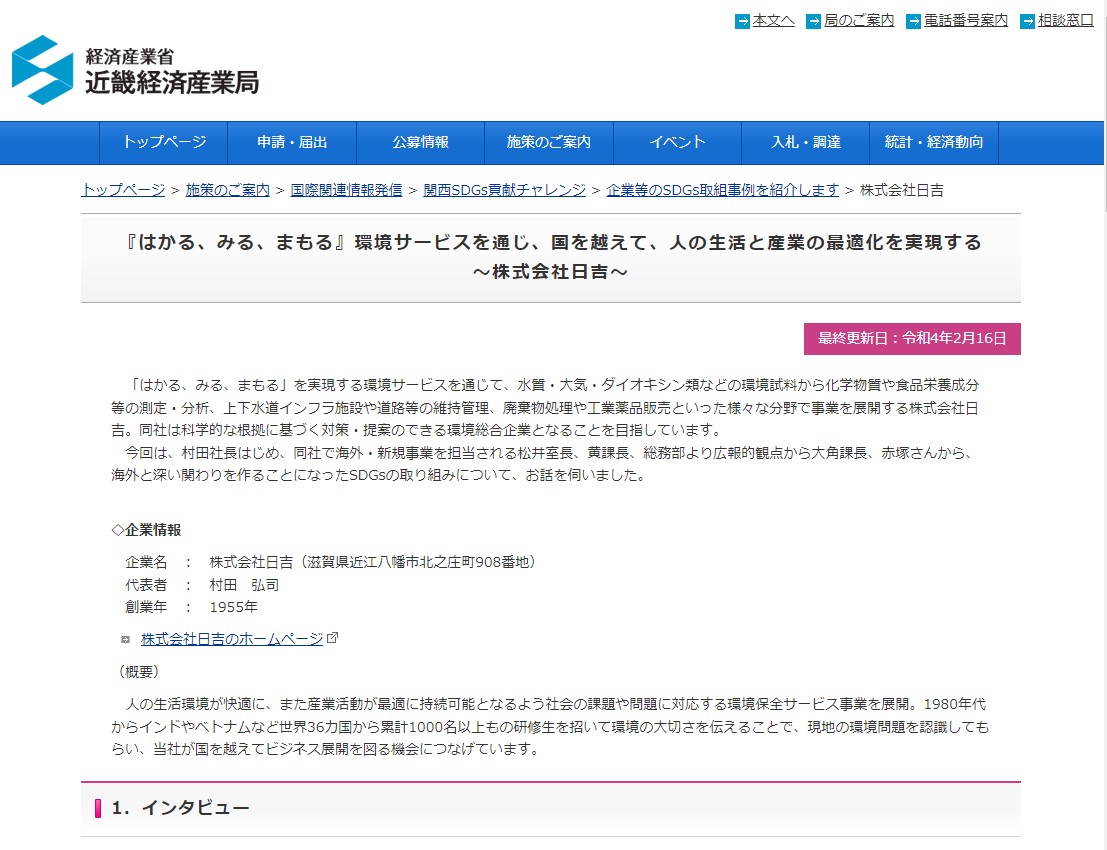Open 統計・経済動向 navigation item
1107x850 pixels.
(934, 143)
